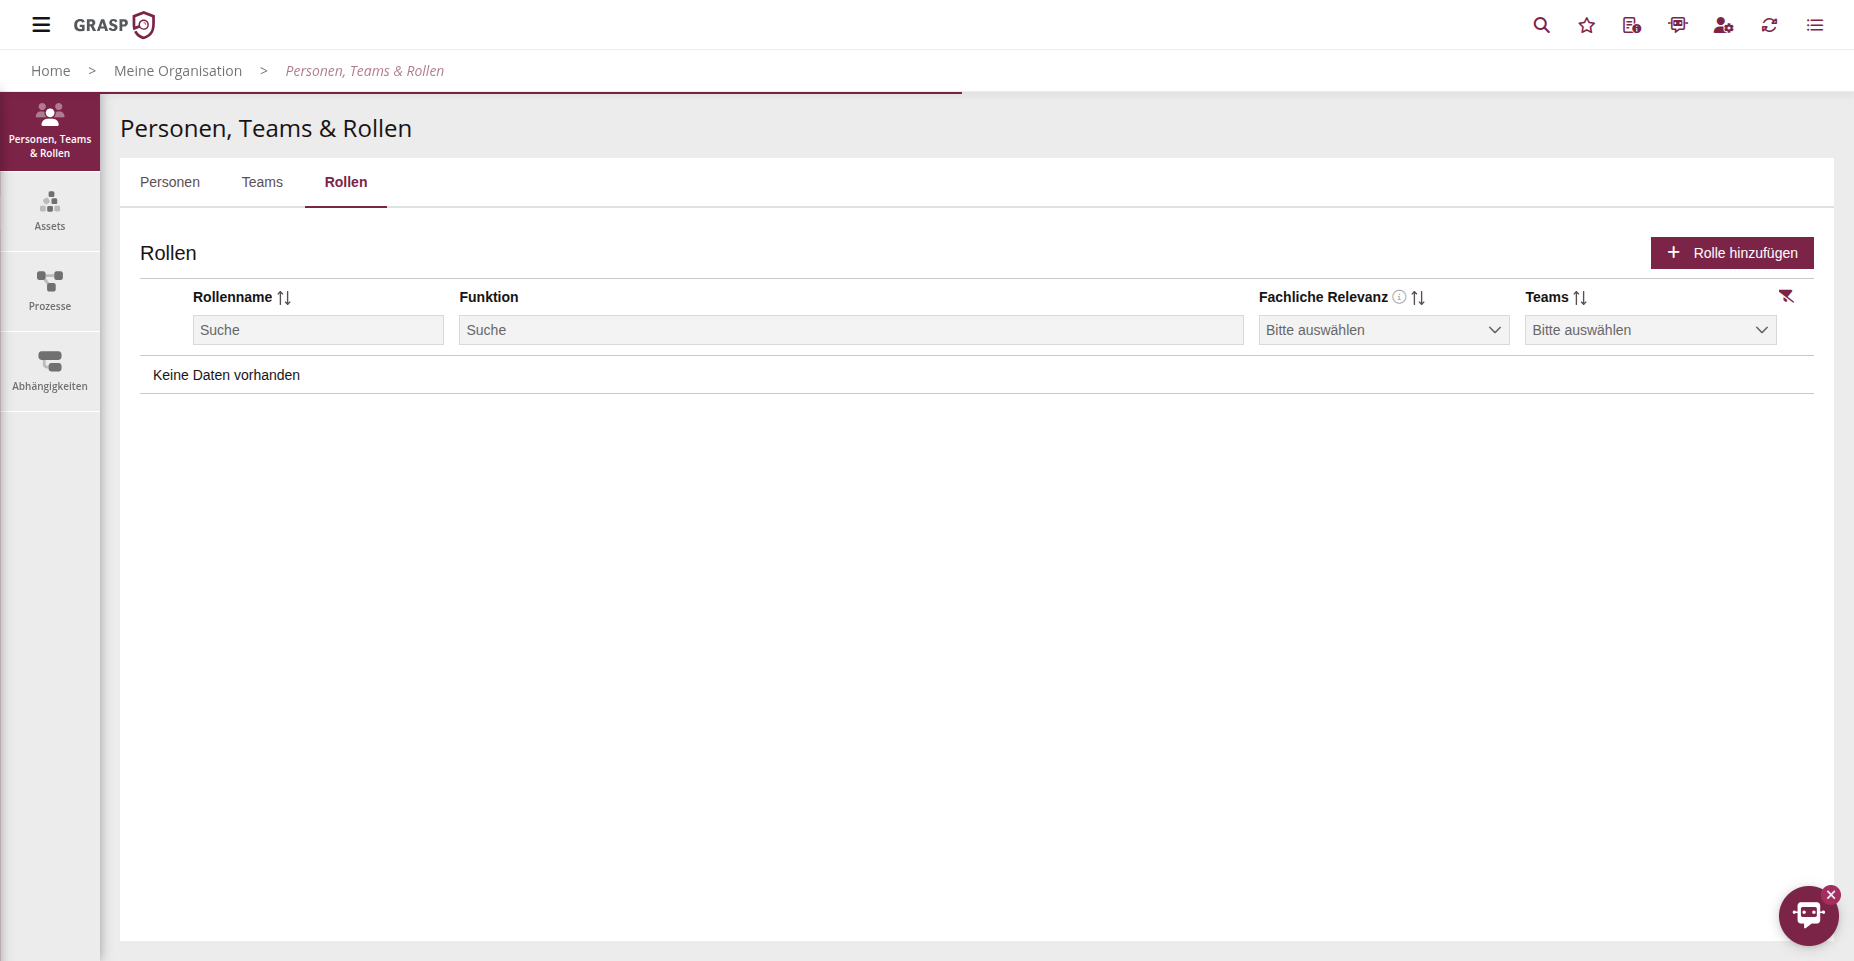Open favorites via the star icon
This screenshot has height=961, width=1854.
pos(1586,25)
